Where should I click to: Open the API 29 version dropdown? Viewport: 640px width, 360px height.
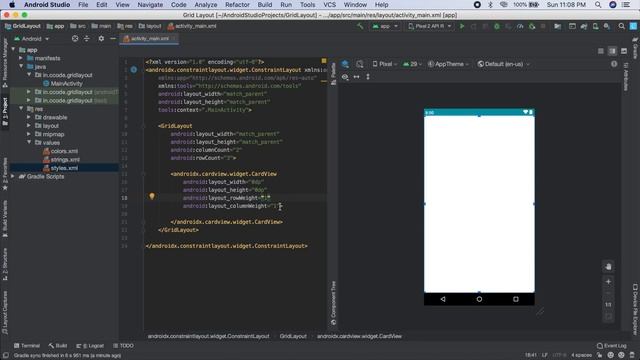(x=412, y=64)
